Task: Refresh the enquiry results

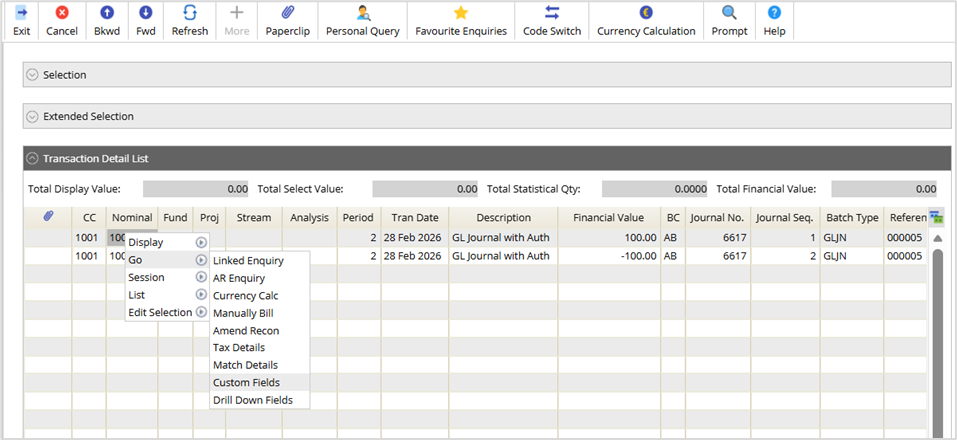Action: click(190, 12)
